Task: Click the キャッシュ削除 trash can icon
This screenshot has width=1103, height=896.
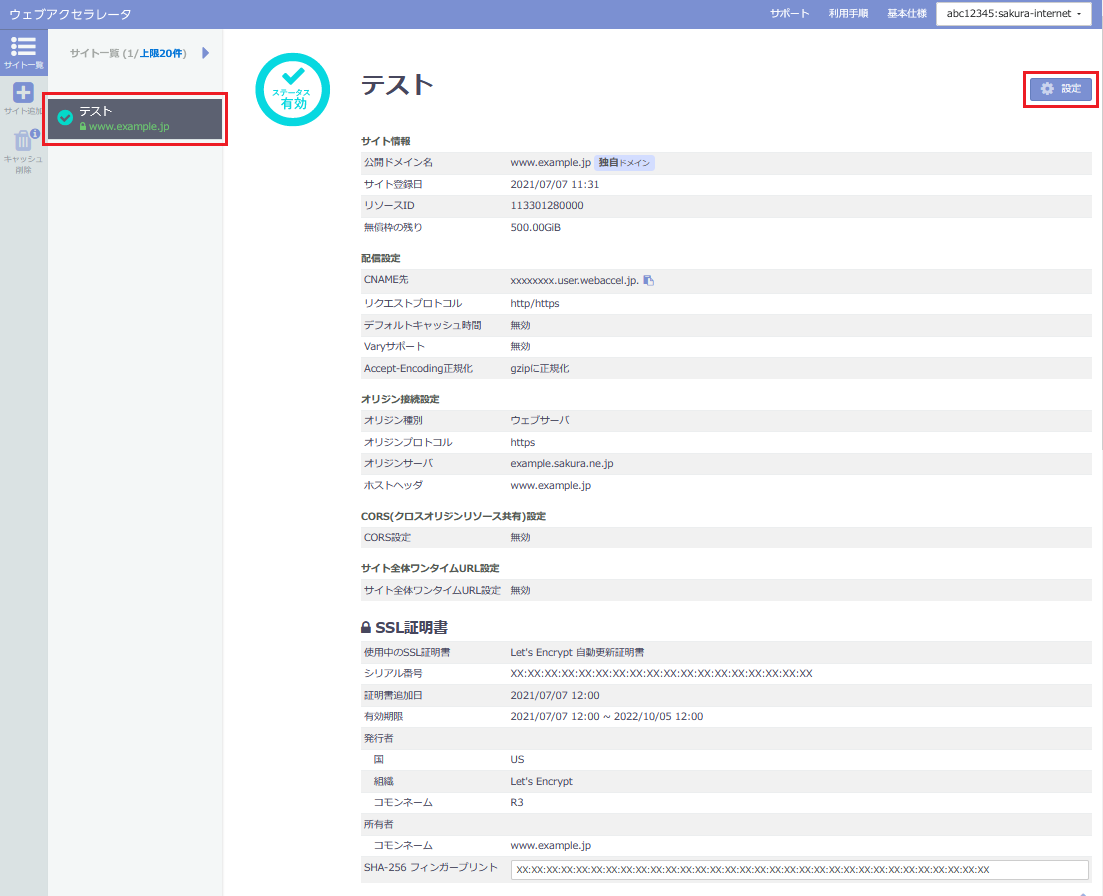Action: [x=23, y=142]
